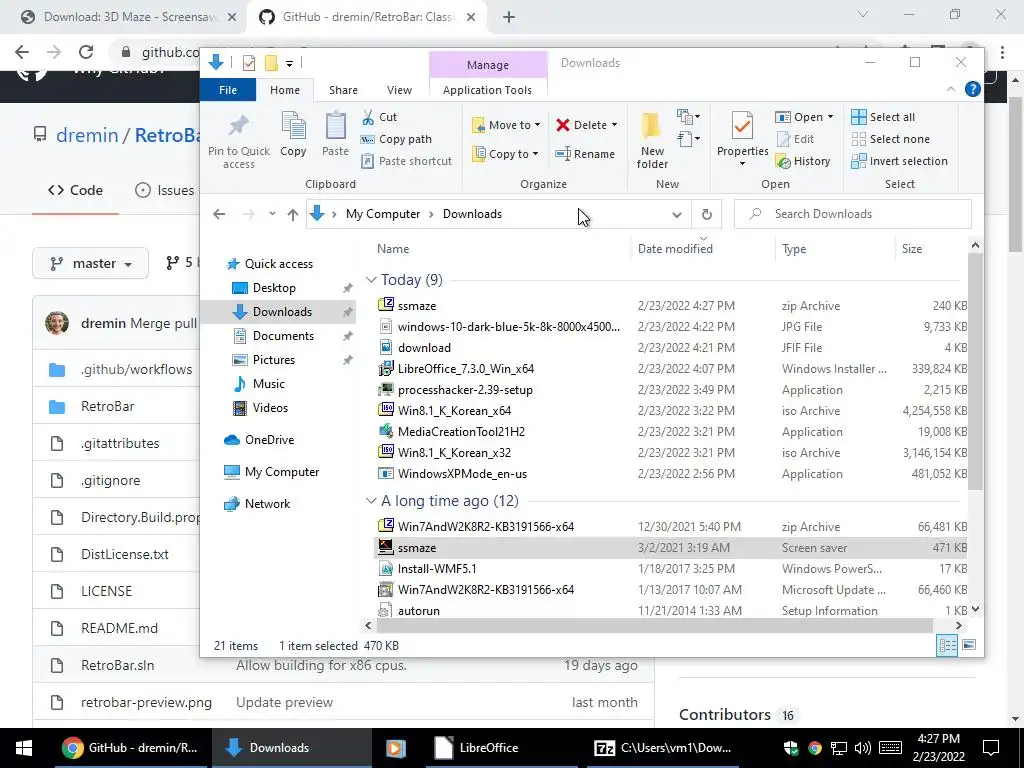1024x768 pixels.
Task: Open Documents in navigation pane
Action: [x=283, y=336]
